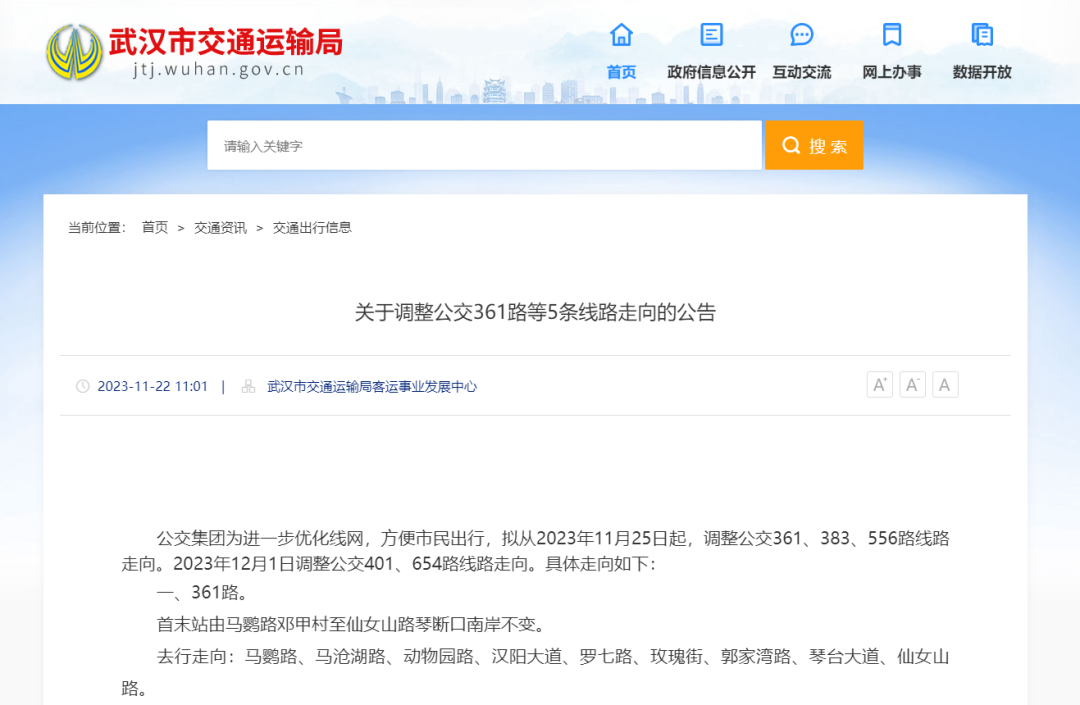
Task: Select the medium font size A⁻ control
Action: pos(912,384)
